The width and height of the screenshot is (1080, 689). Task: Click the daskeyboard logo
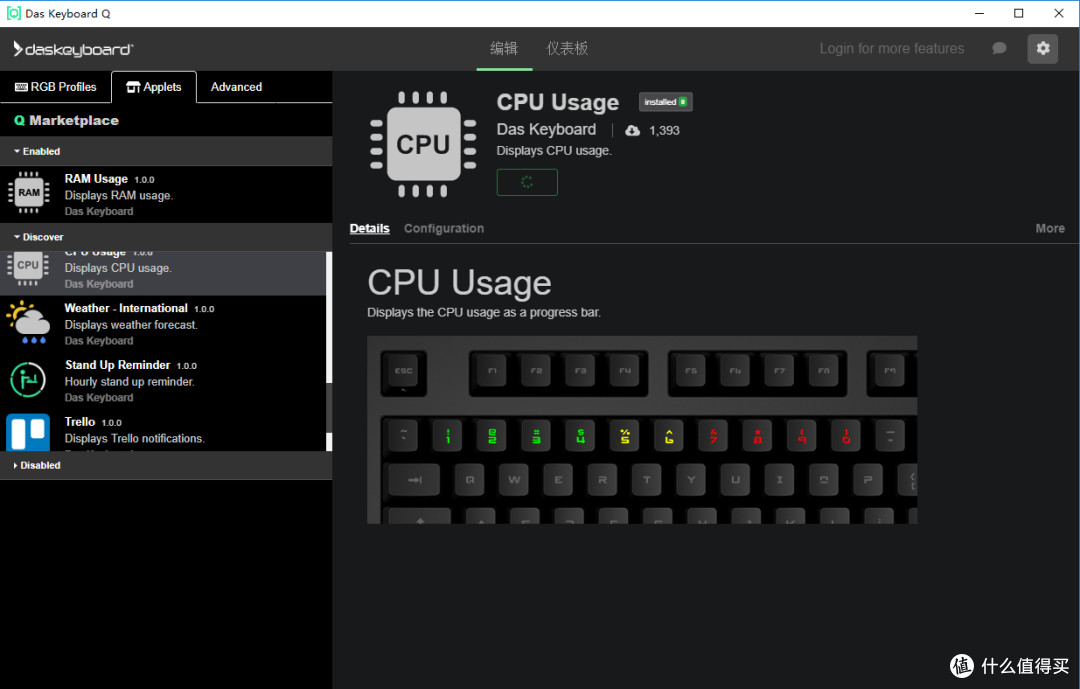click(73, 49)
